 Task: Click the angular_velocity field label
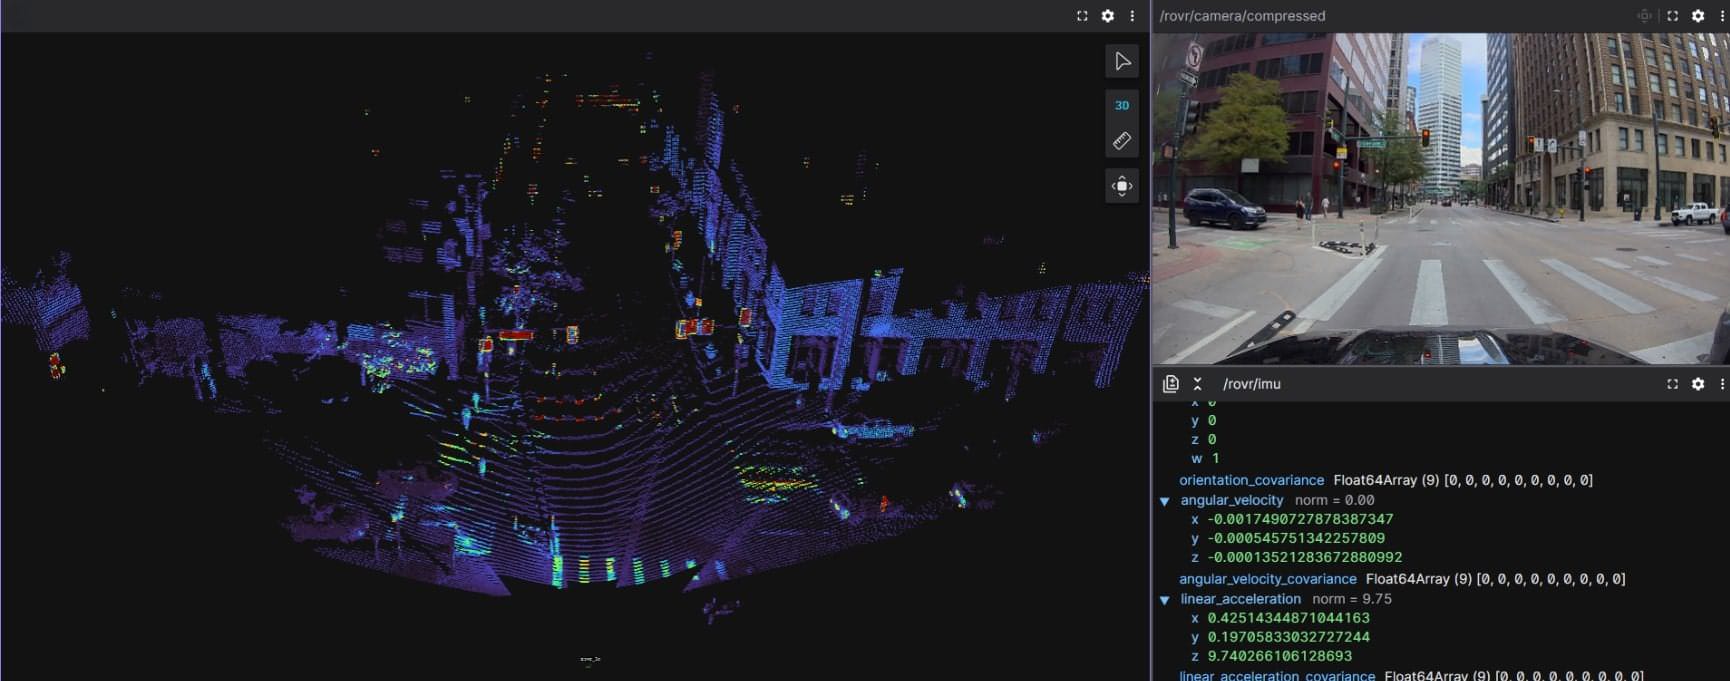point(1231,500)
